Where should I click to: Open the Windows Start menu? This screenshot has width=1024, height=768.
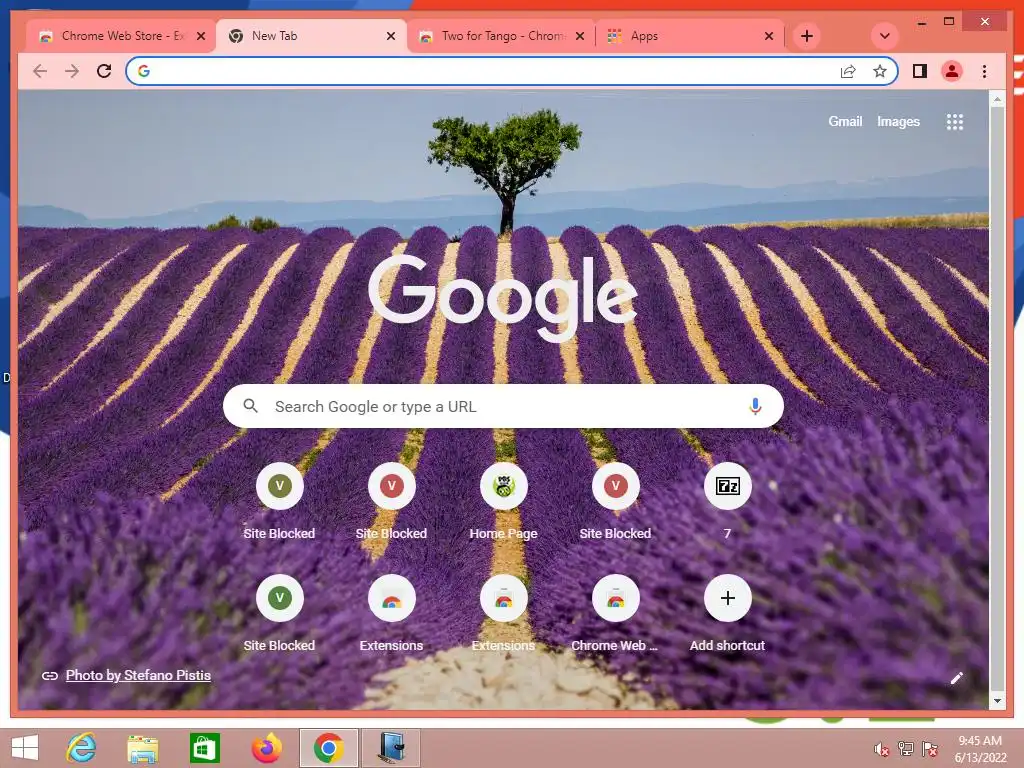coord(25,748)
